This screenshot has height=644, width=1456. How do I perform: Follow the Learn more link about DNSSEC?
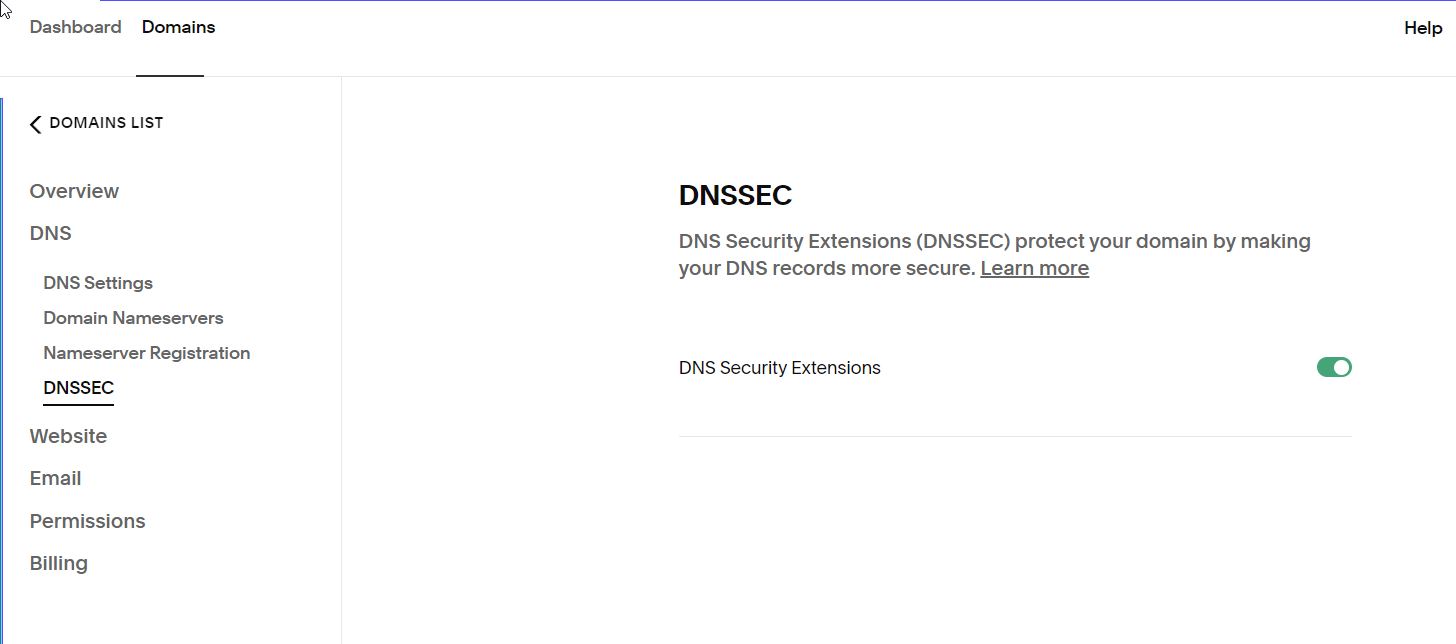pyautogui.click(x=1034, y=268)
